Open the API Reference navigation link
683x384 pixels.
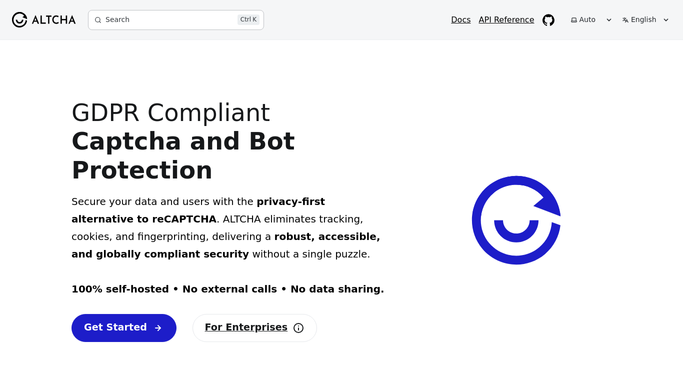506,20
